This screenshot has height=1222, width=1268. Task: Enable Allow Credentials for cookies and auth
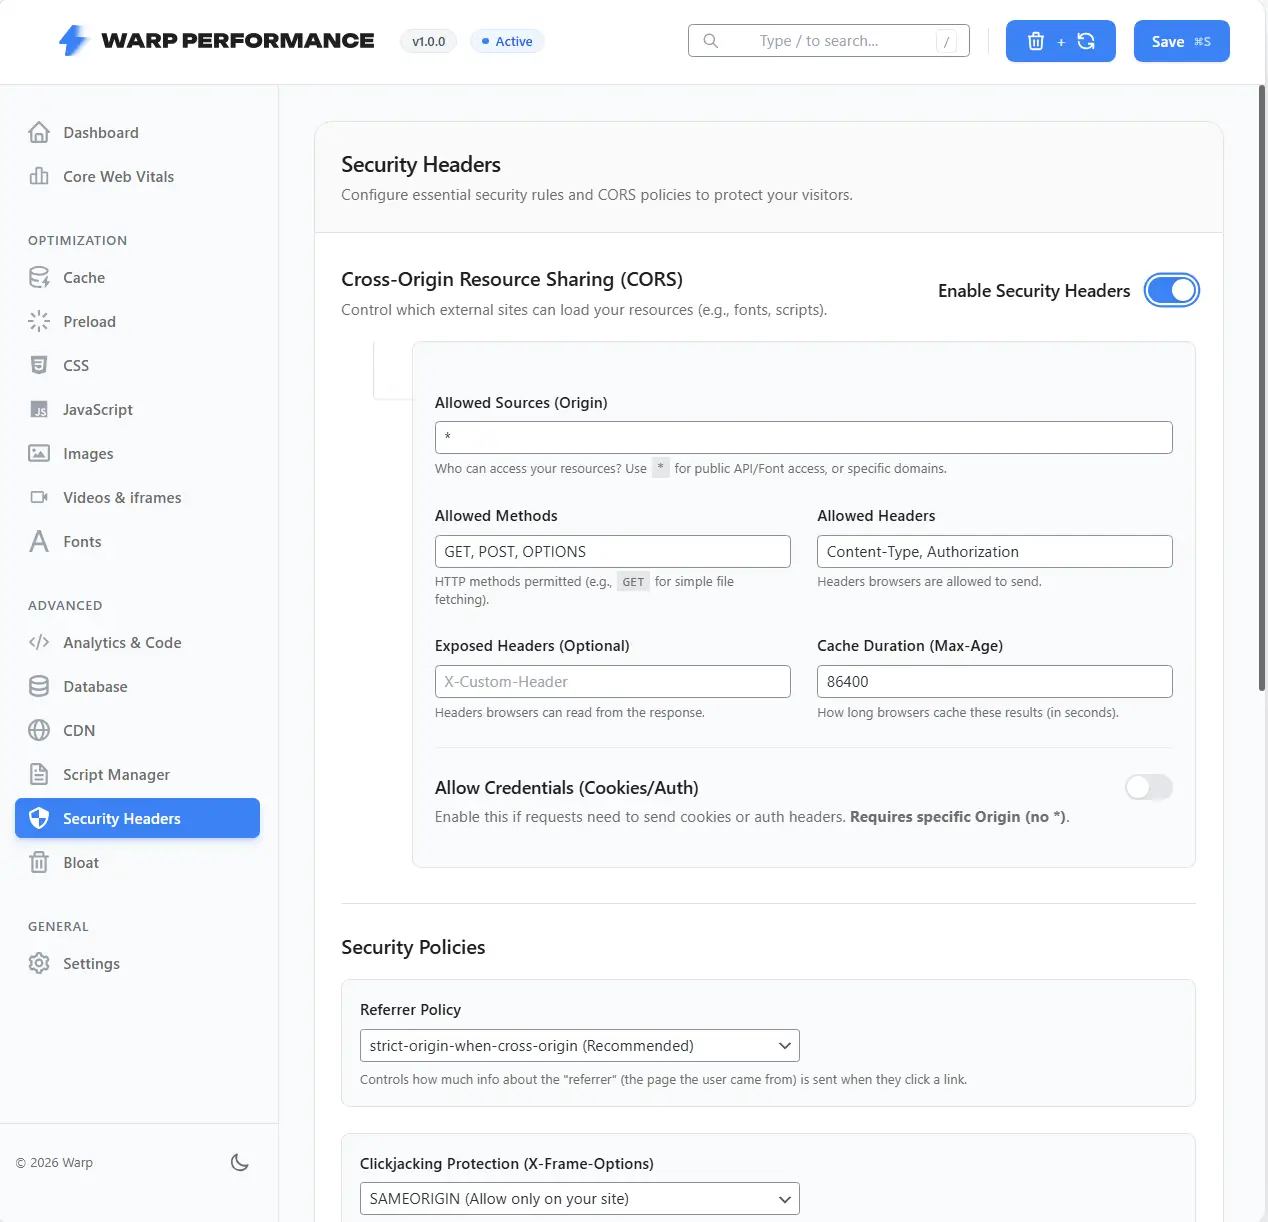click(x=1148, y=787)
